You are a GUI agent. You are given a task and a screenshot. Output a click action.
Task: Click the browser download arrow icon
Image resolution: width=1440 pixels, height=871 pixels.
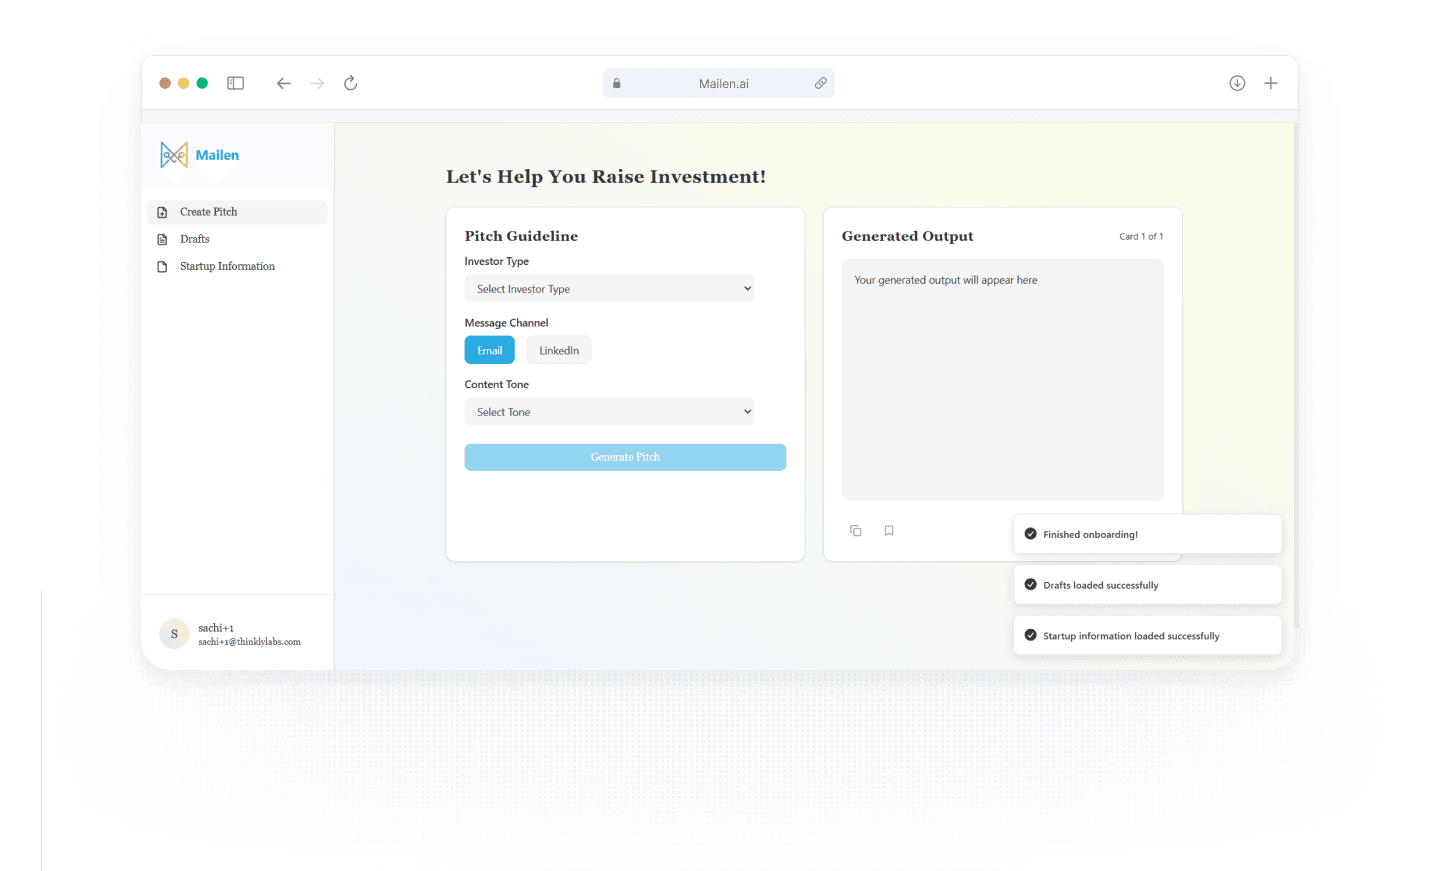(1237, 83)
